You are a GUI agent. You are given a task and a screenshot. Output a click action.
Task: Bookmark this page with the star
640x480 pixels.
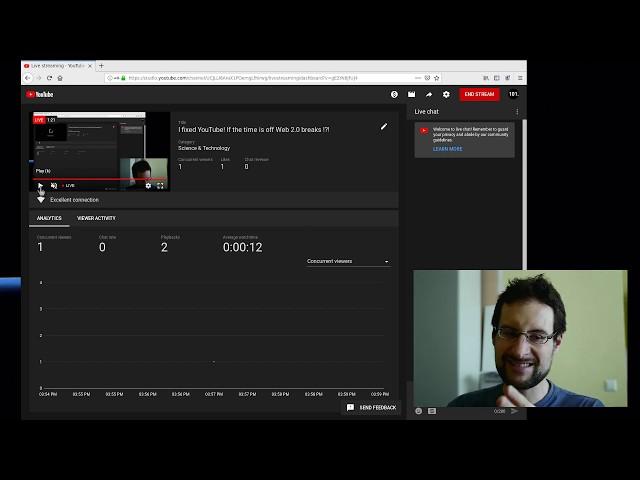tap(436, 78)
